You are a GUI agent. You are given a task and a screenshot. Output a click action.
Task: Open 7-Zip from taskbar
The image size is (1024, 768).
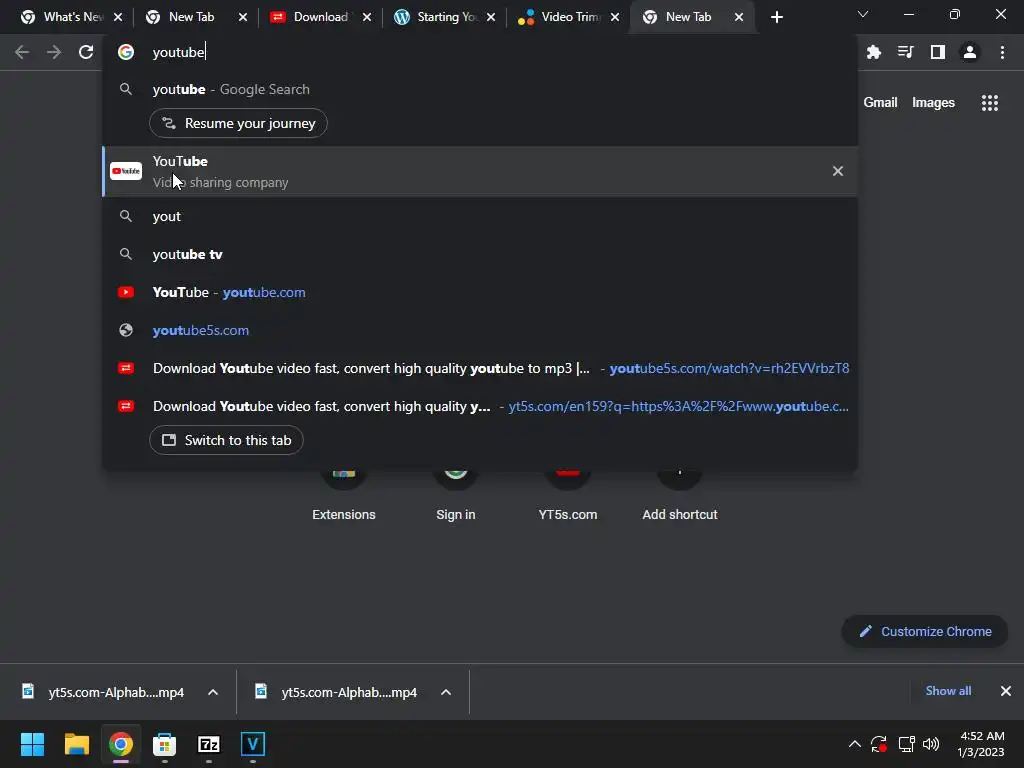[209, 744]
